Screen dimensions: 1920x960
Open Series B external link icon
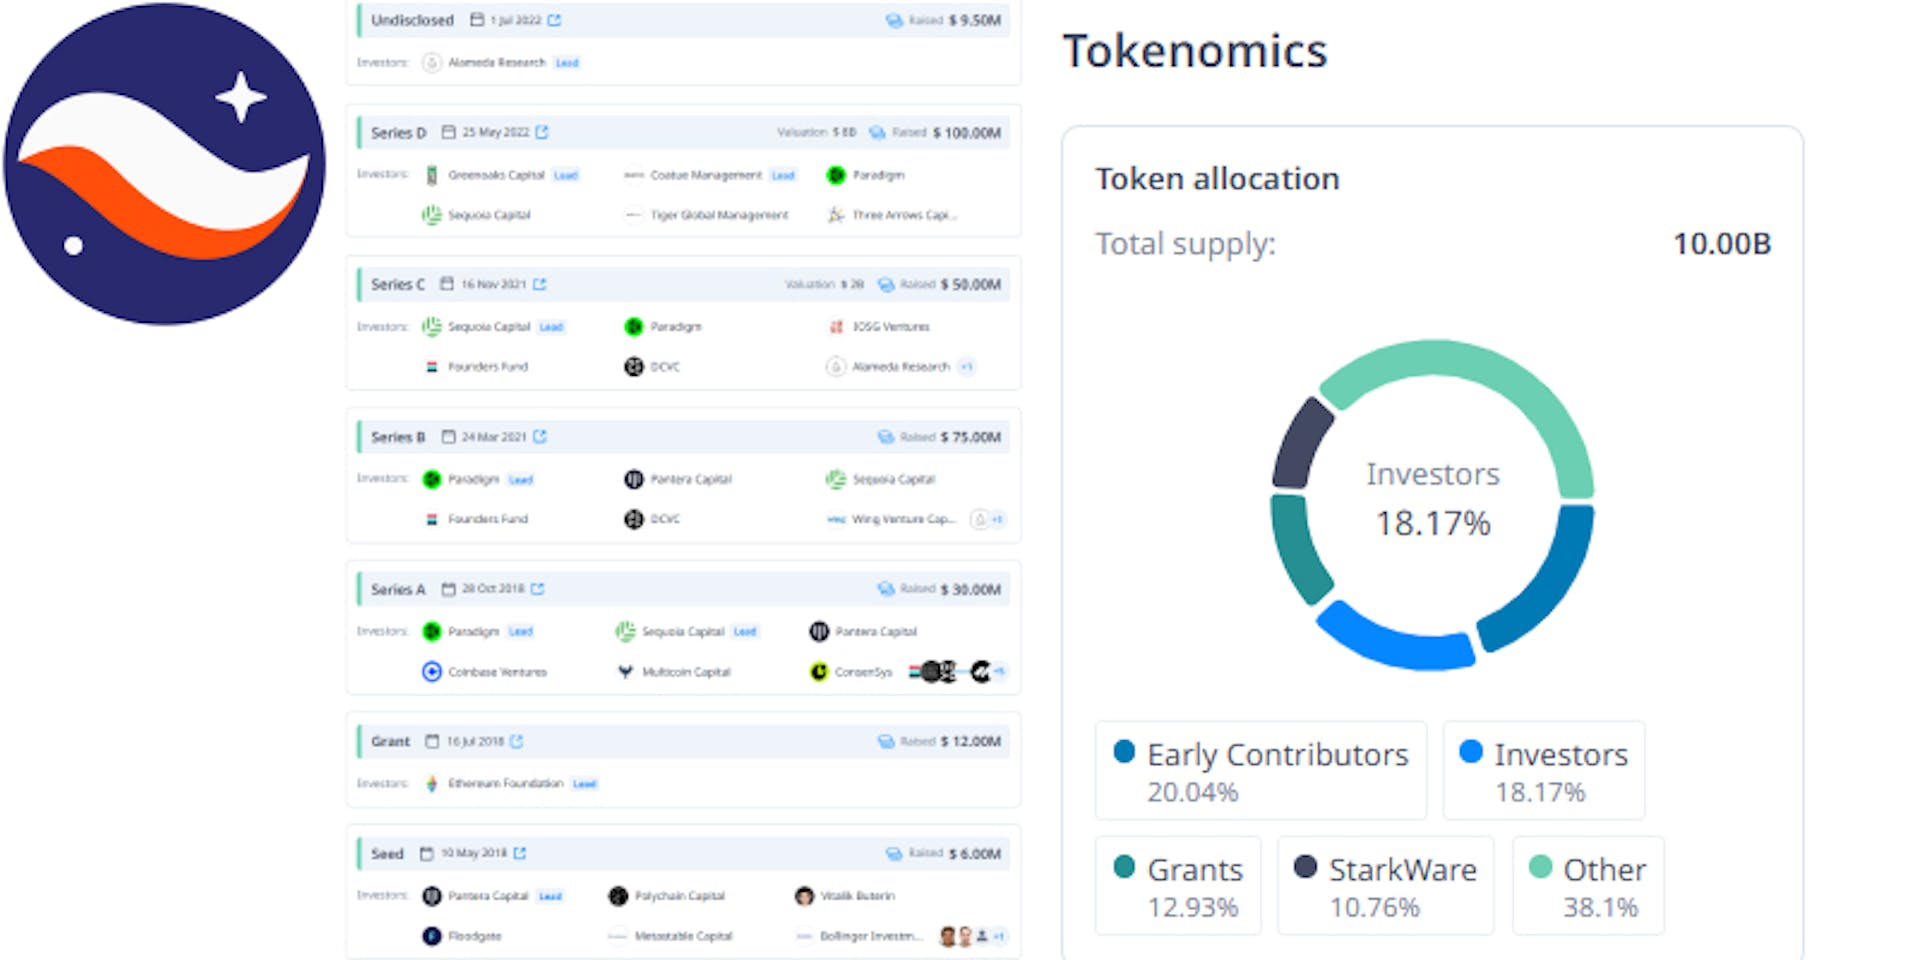540,437
